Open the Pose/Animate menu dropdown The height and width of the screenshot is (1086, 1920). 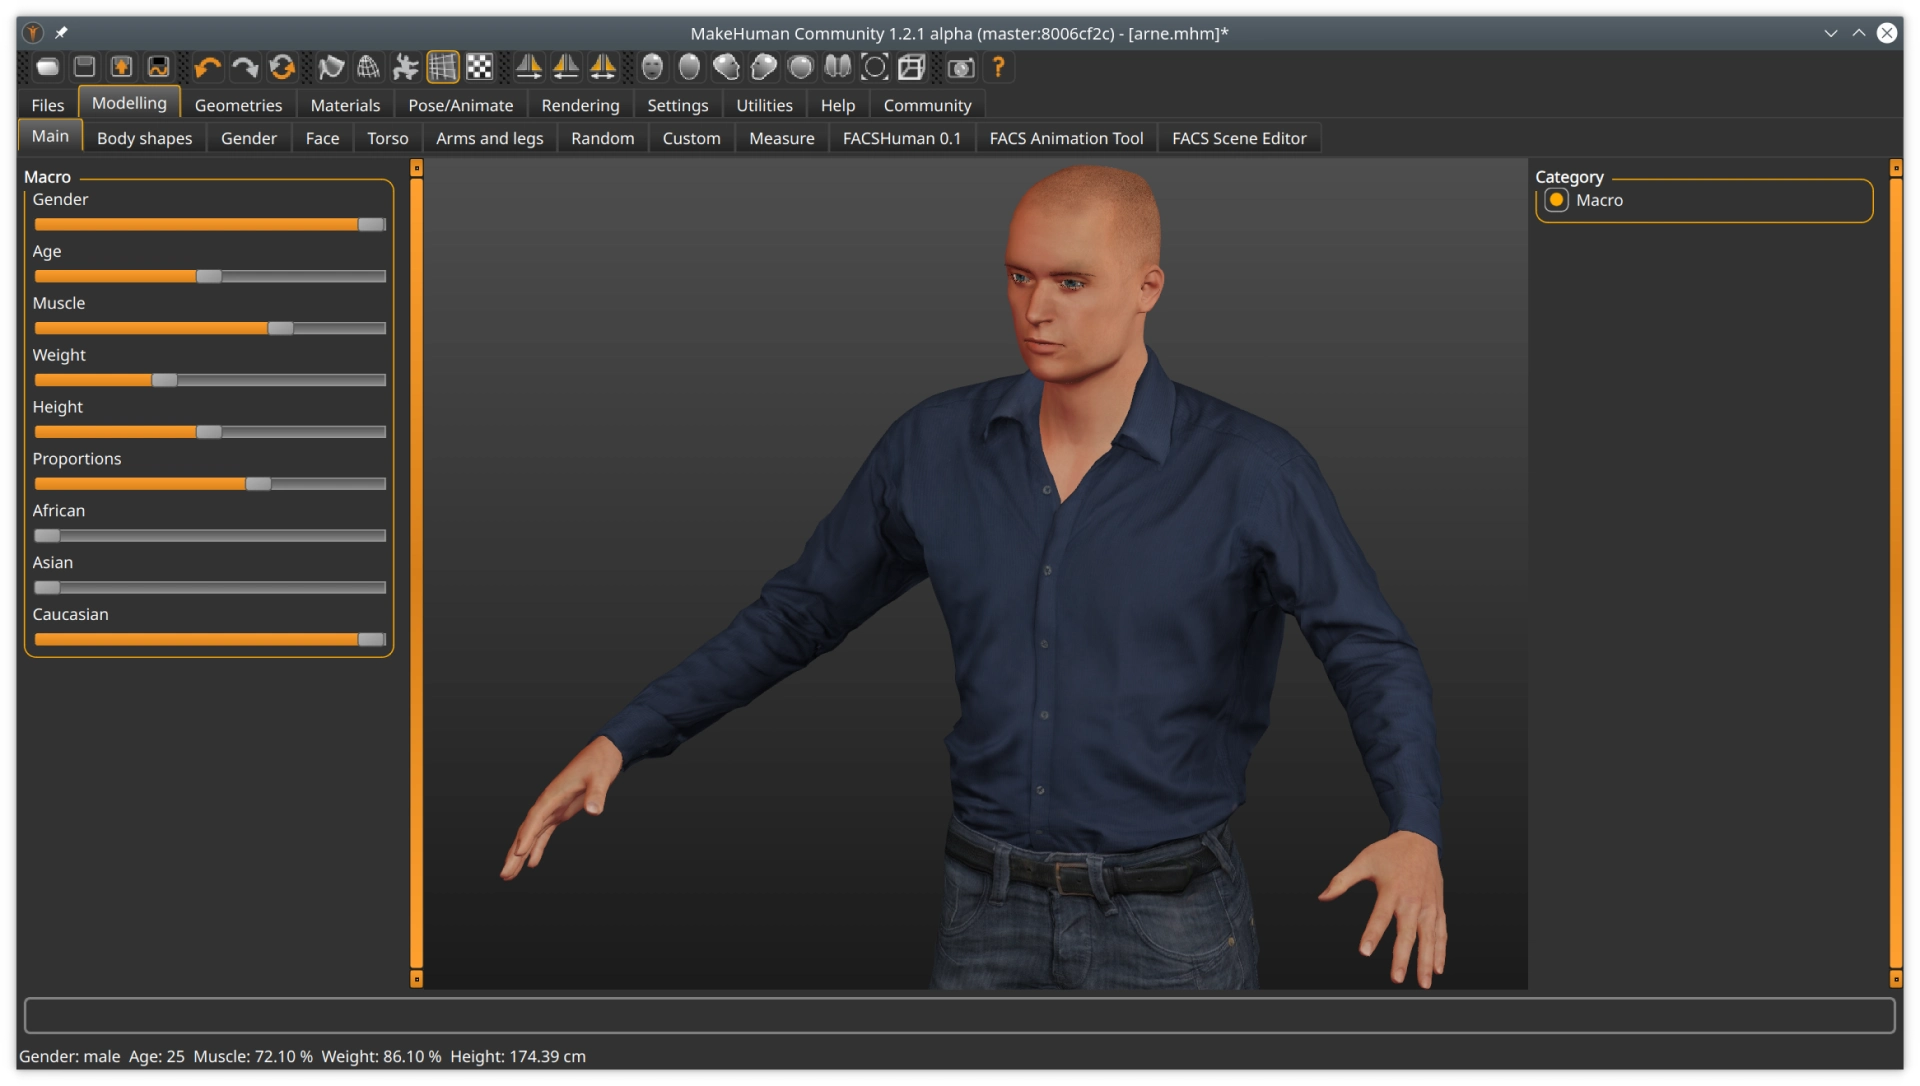(x=459, y=104)
